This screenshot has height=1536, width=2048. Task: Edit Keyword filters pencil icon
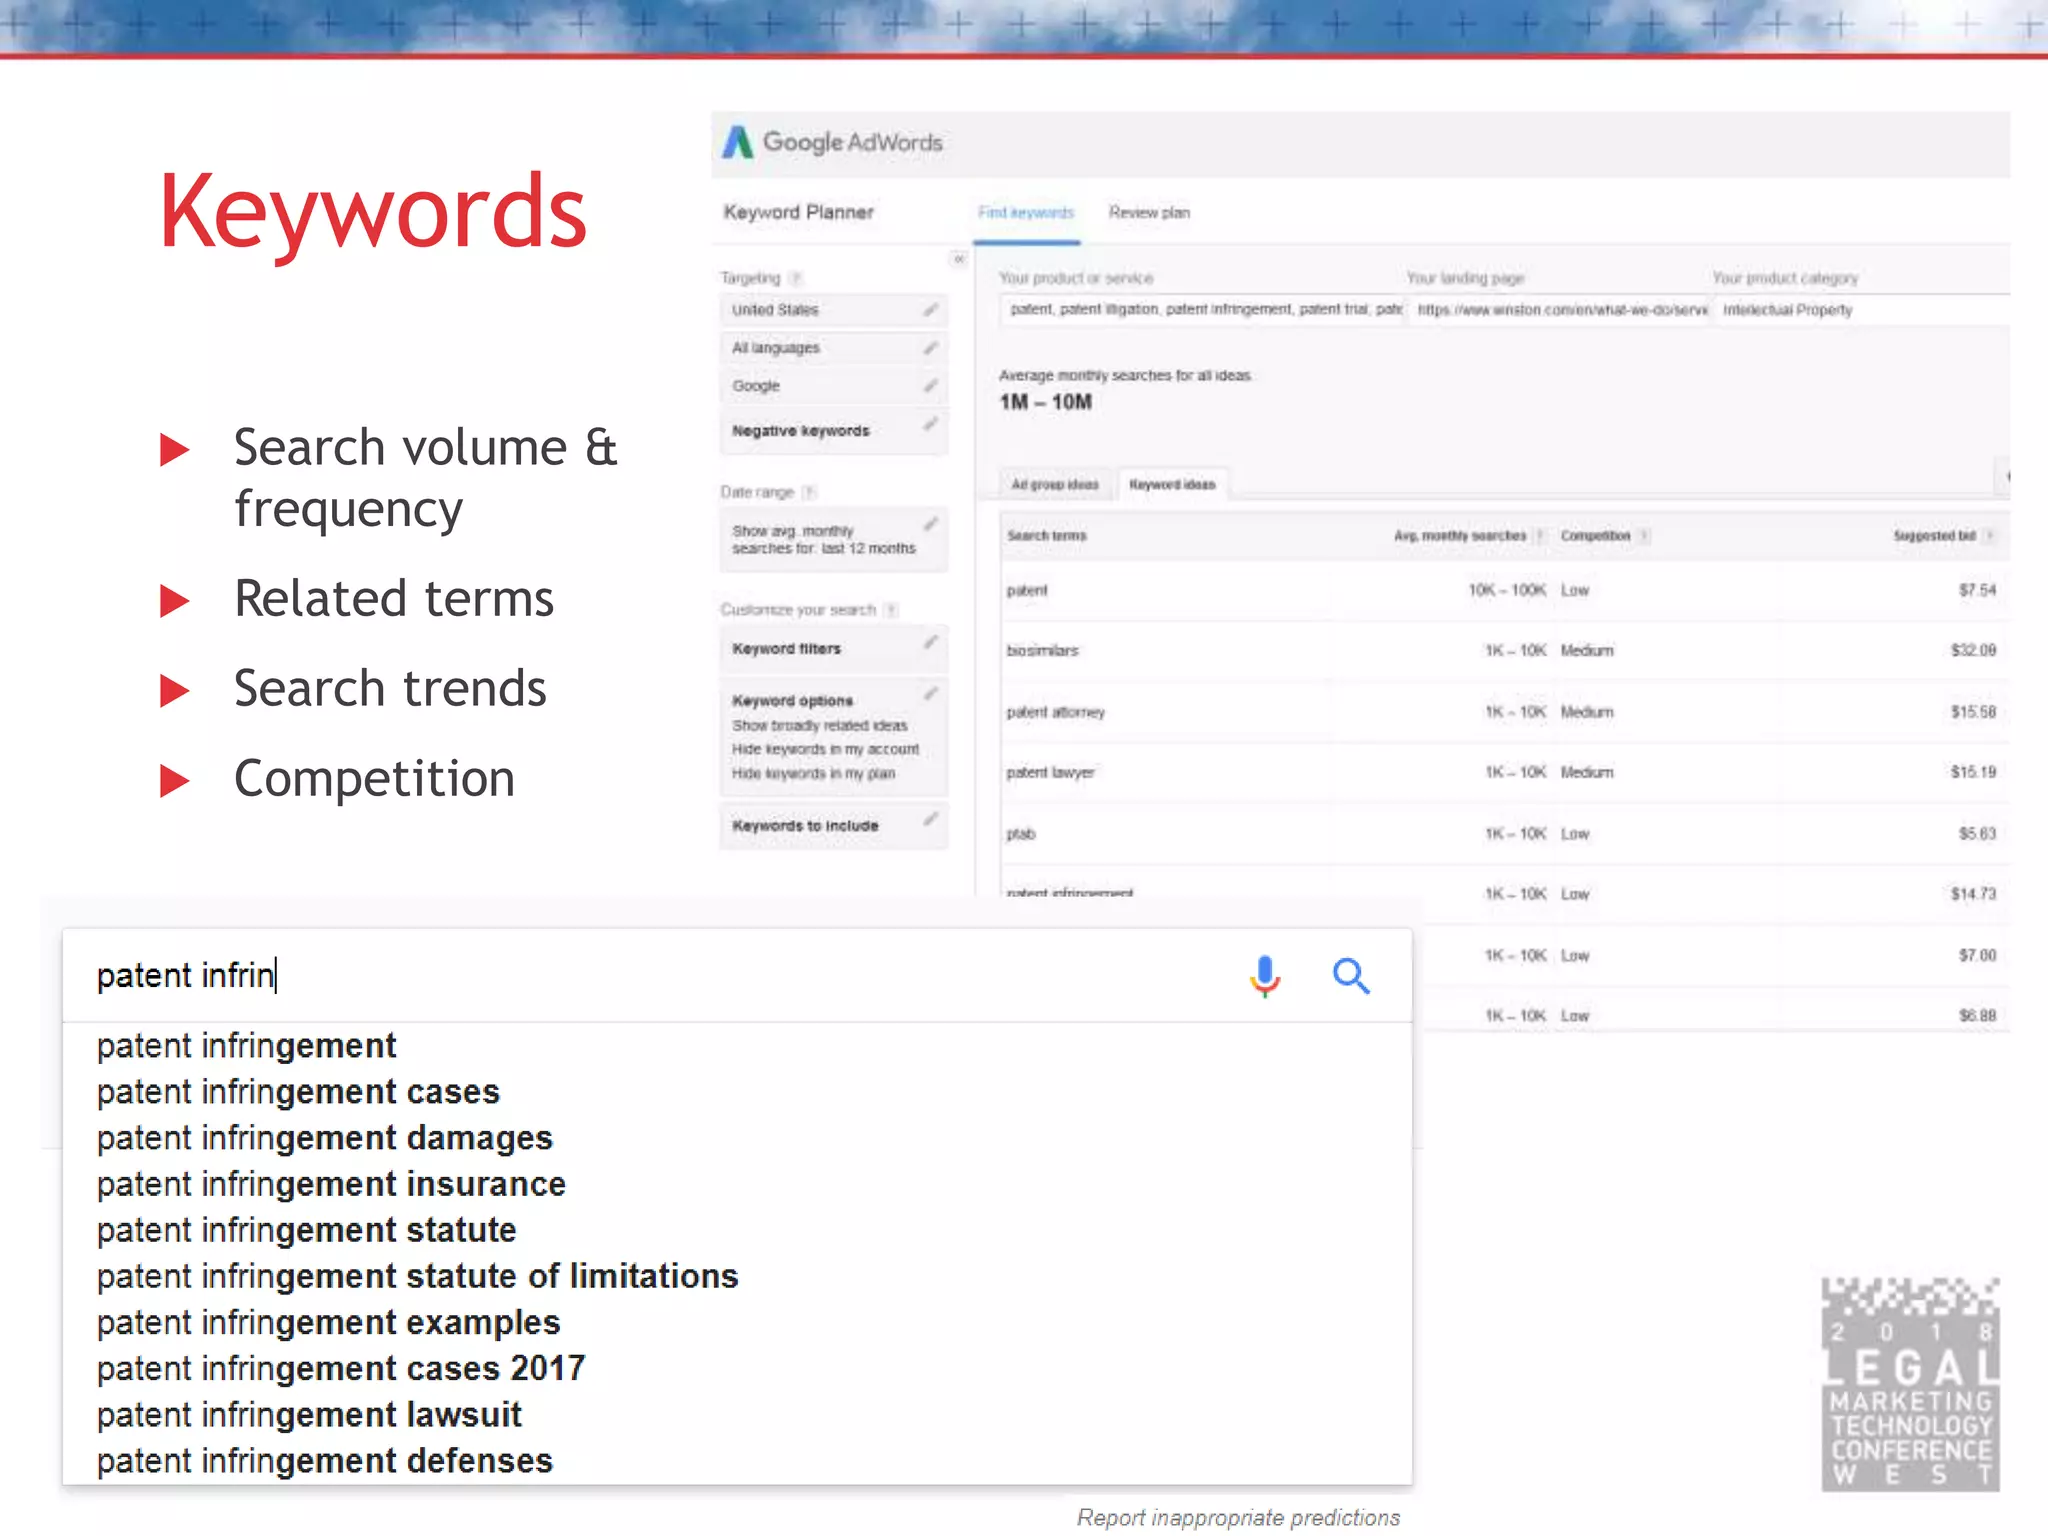pos(930,642)
